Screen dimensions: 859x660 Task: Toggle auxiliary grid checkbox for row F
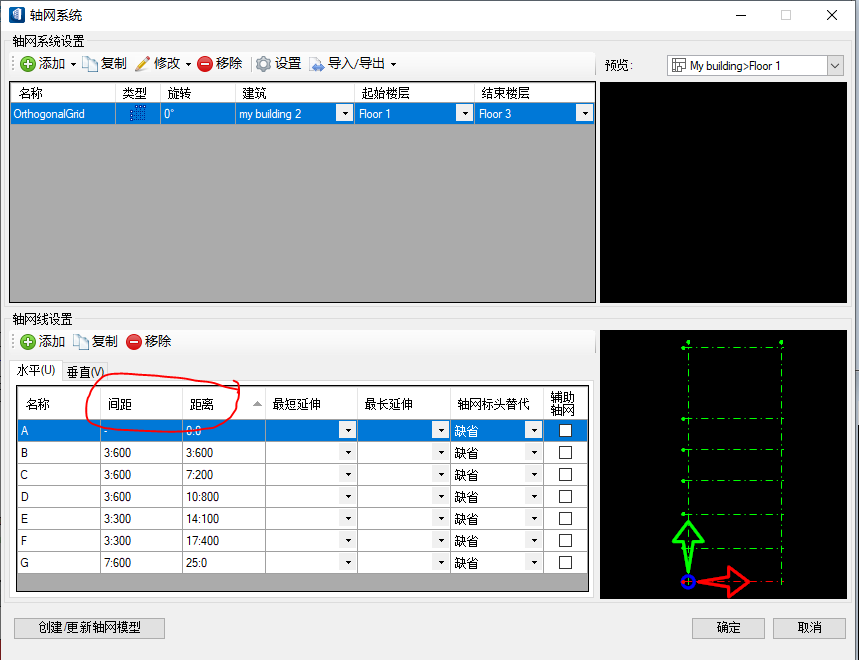565,541
